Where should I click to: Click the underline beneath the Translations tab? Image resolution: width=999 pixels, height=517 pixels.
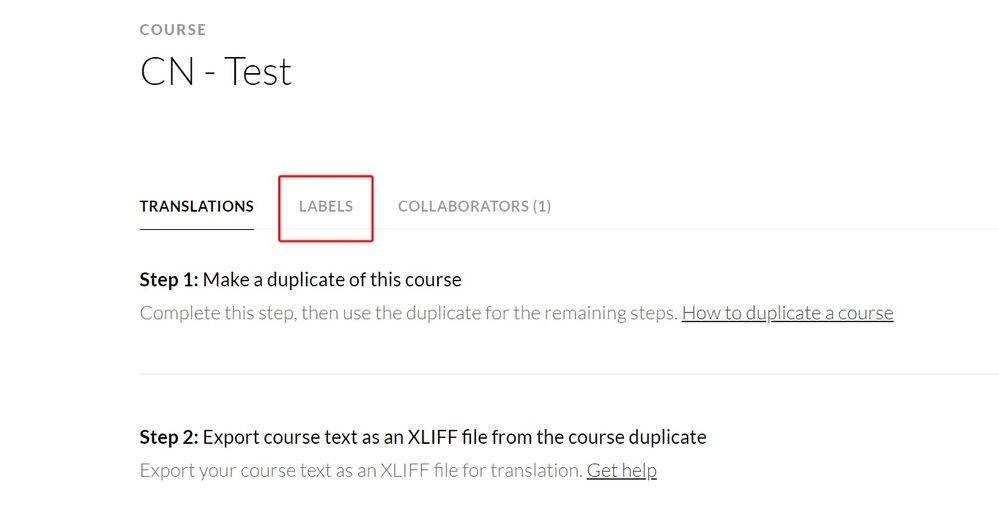197,229
